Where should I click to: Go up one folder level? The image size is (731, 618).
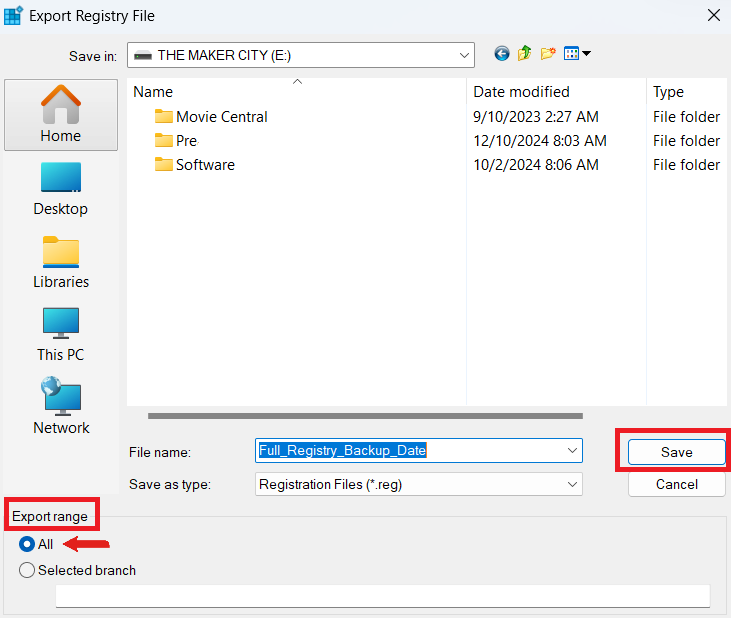(x=524, y=54)
